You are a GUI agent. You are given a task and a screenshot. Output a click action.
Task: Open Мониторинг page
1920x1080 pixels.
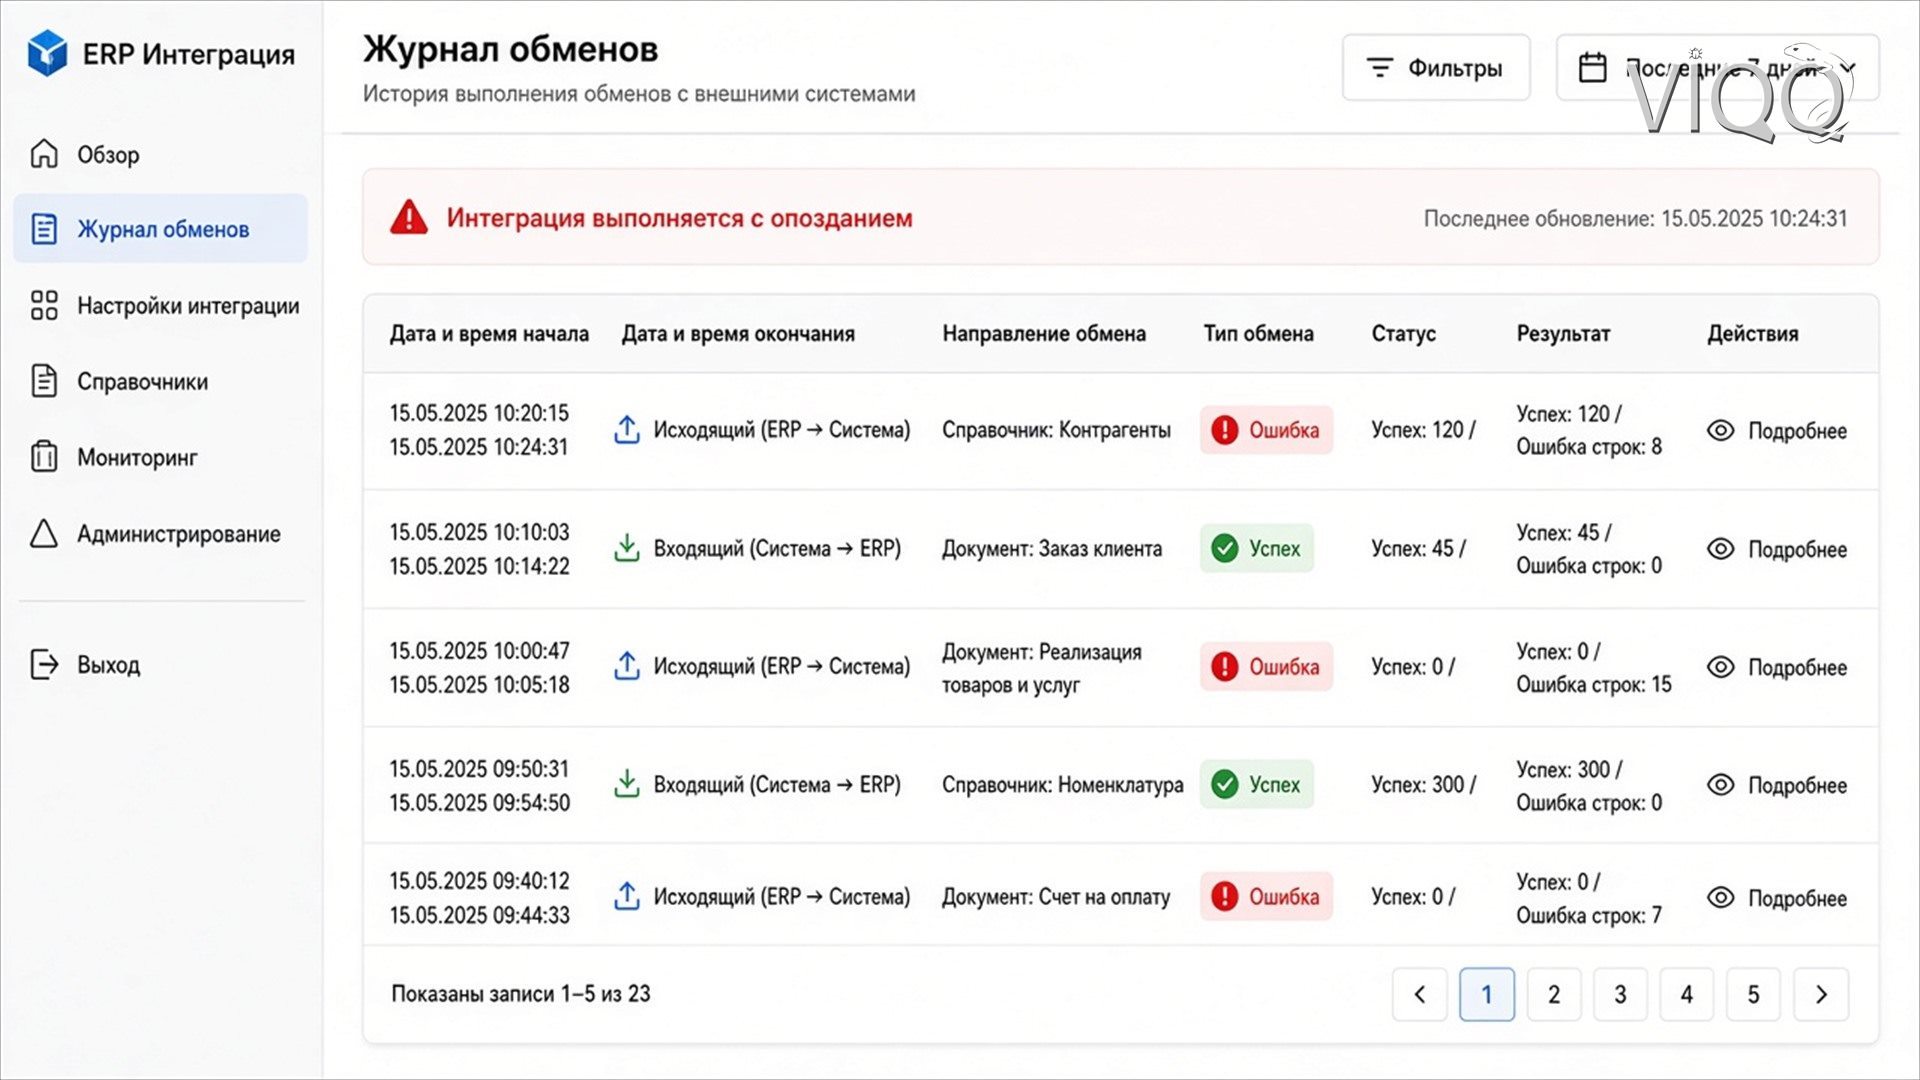coord(114,458)
